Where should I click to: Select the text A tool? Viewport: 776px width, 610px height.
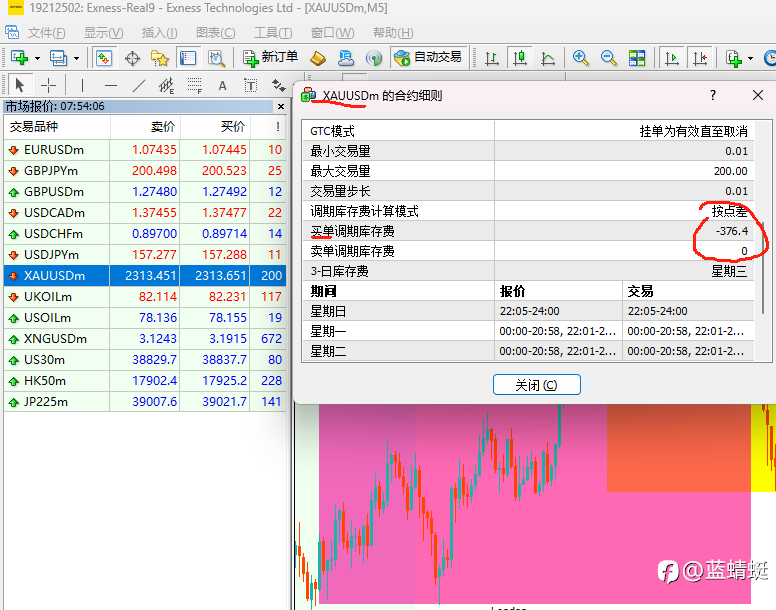pyautogui.click(x=223, y=86)
